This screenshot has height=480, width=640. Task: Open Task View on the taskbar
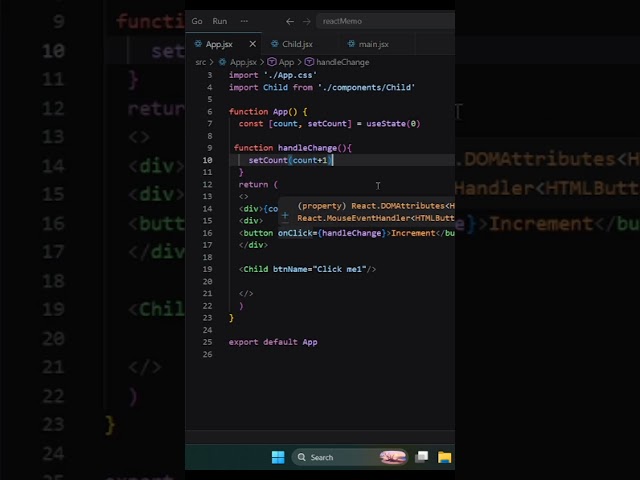422,457
